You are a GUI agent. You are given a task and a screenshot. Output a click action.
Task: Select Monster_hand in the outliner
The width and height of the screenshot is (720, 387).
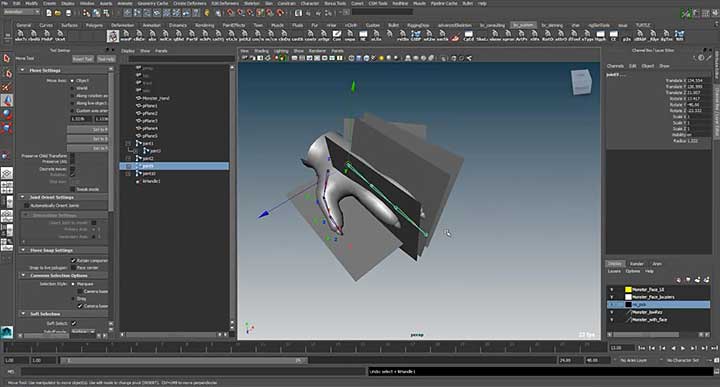click(x=156, y=98)
